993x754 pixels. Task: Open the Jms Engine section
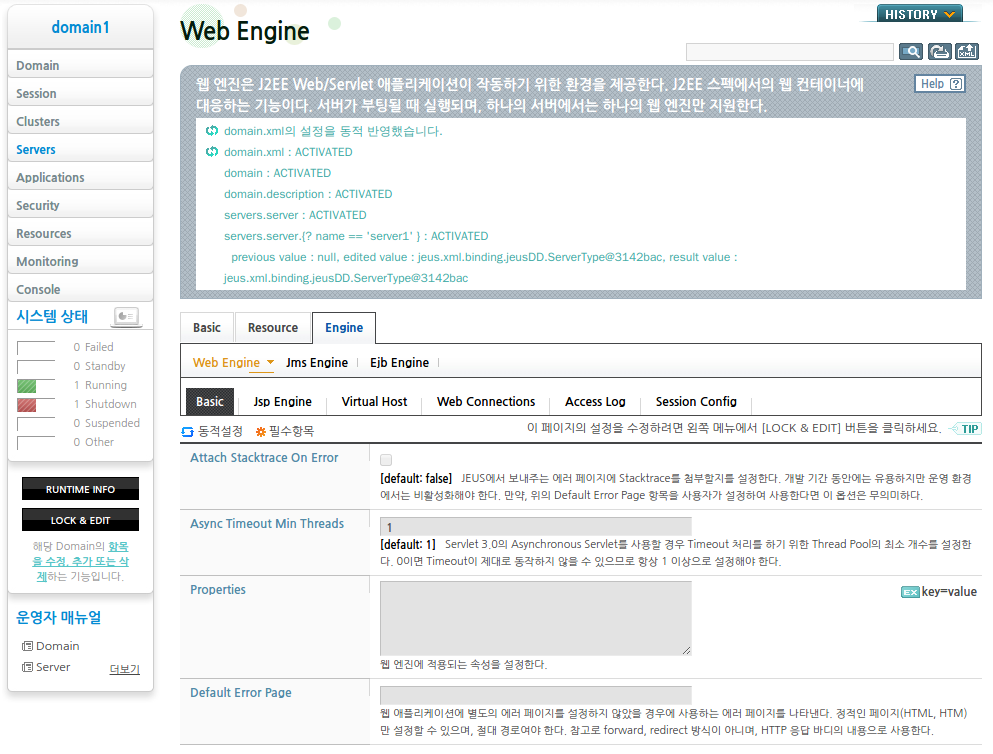pyautogui.click(x=317, y=363)
